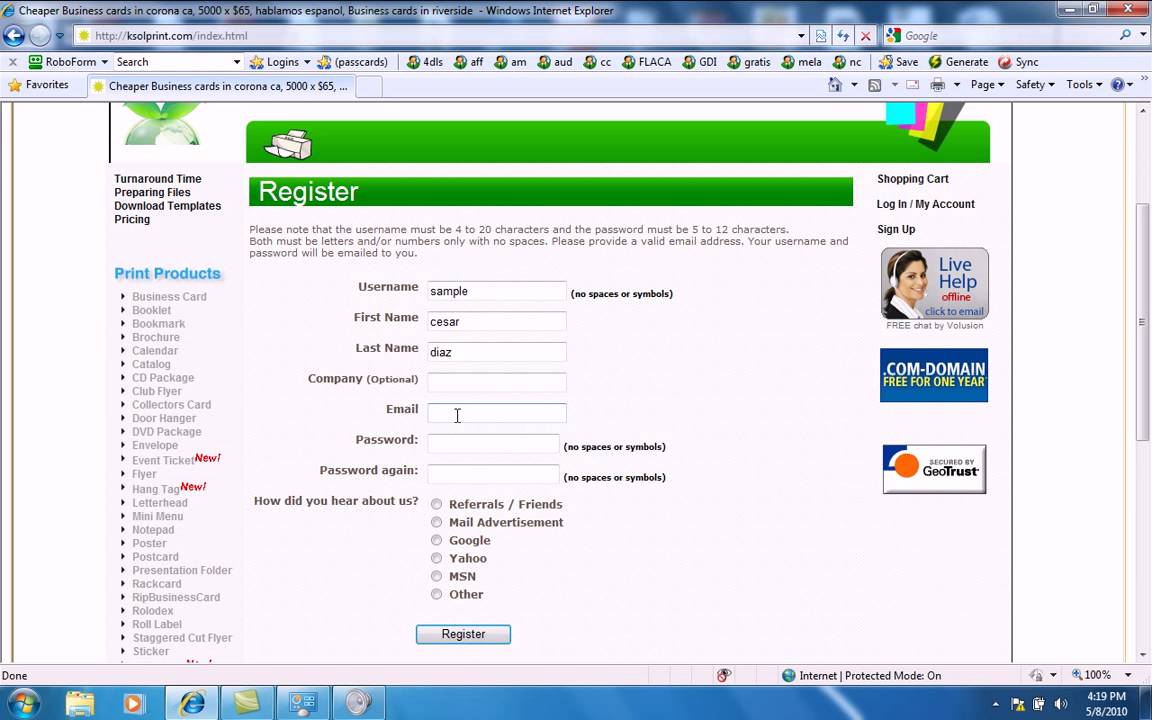This screenshot has height=720, width=1152.
Task: Click the GDI passcard shortcut
Action: [699, 62]
